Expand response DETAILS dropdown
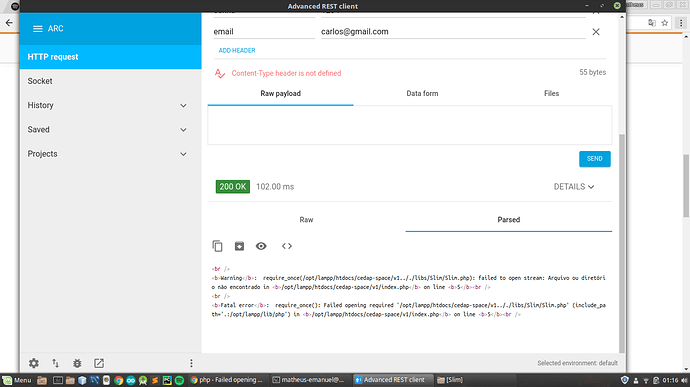690x387 pixels. [574, 187]
